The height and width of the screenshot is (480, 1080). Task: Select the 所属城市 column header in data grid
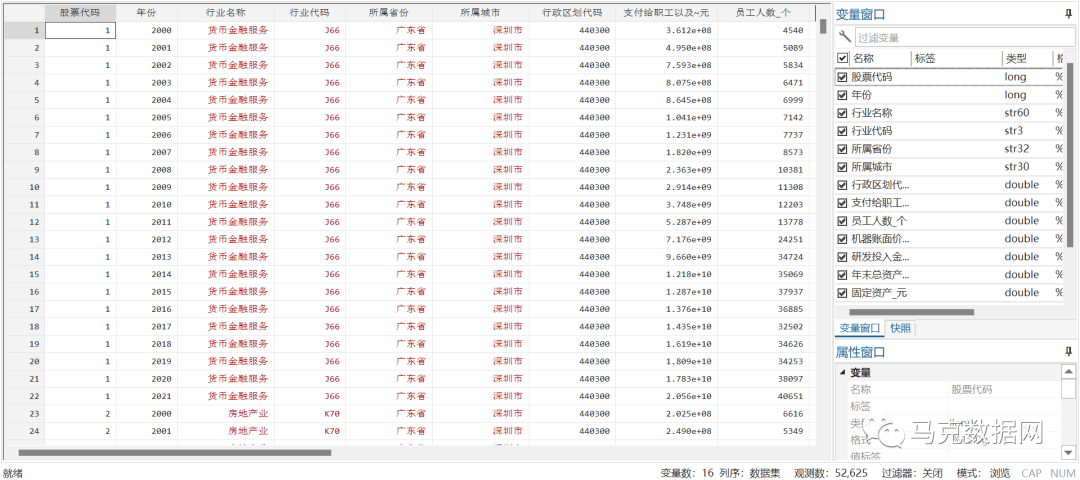click(x=481, y=12)
